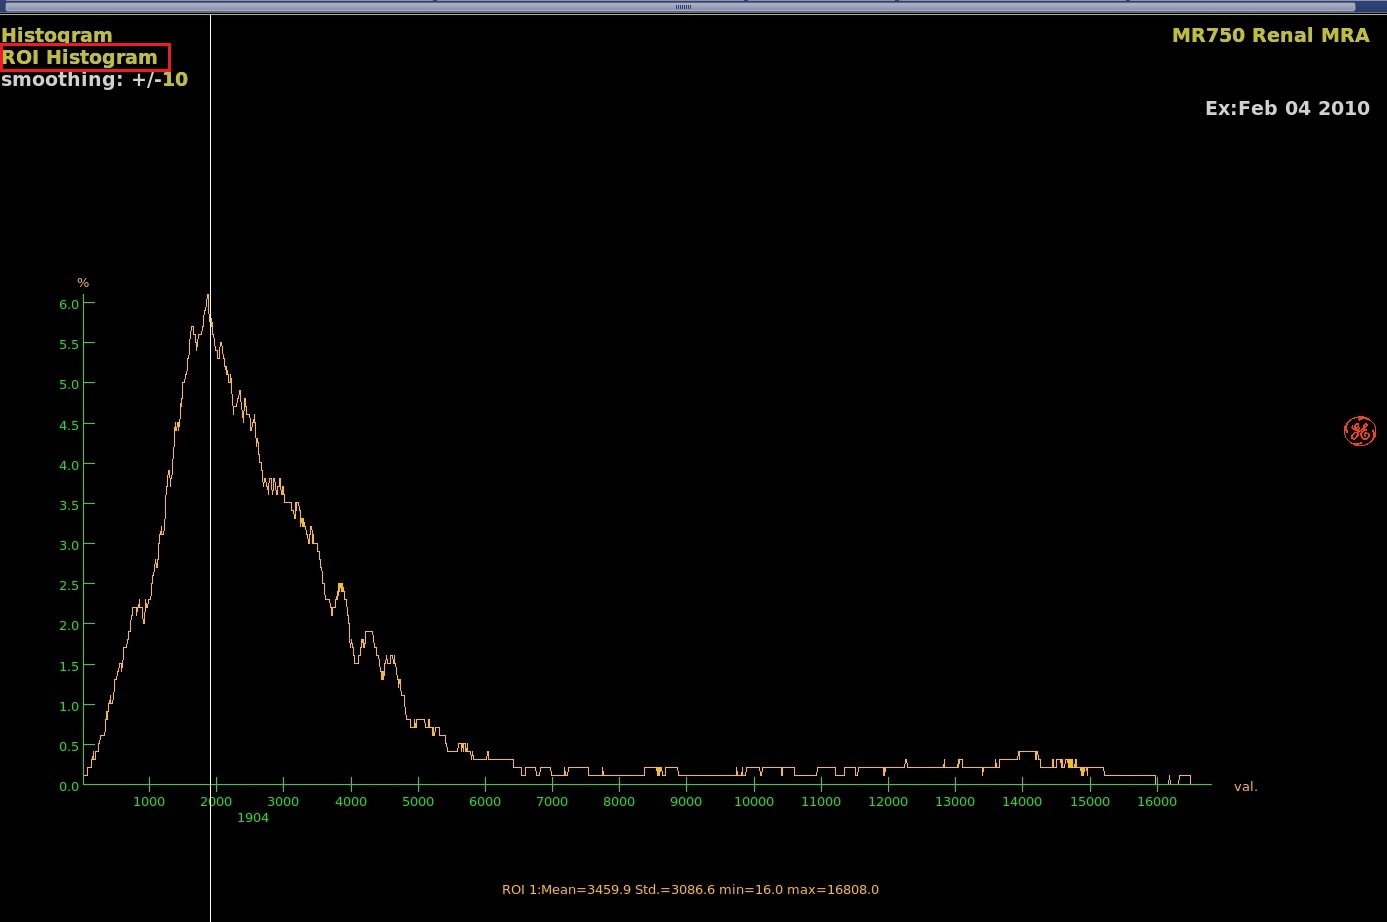Click the 6.0 tick on vertical axis
The height and width of the screenshot is (922, 1387).
(69, 304)
